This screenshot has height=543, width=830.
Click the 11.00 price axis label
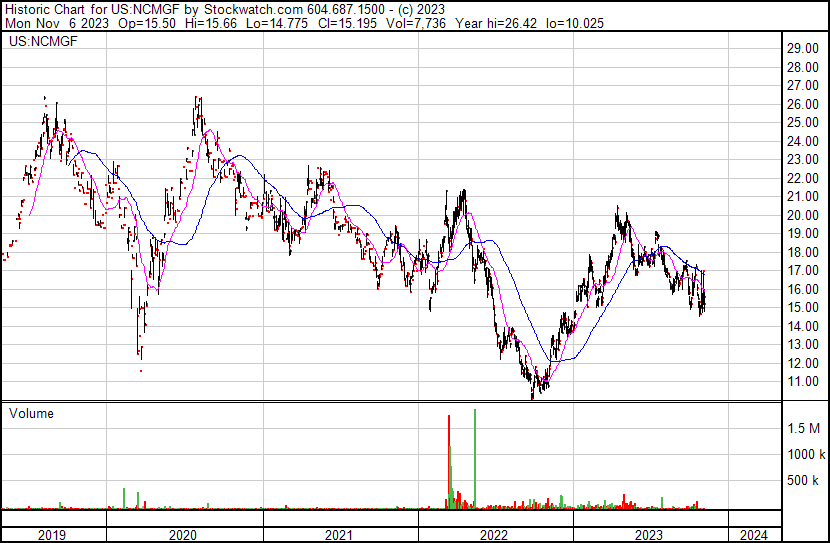[803, 382]
